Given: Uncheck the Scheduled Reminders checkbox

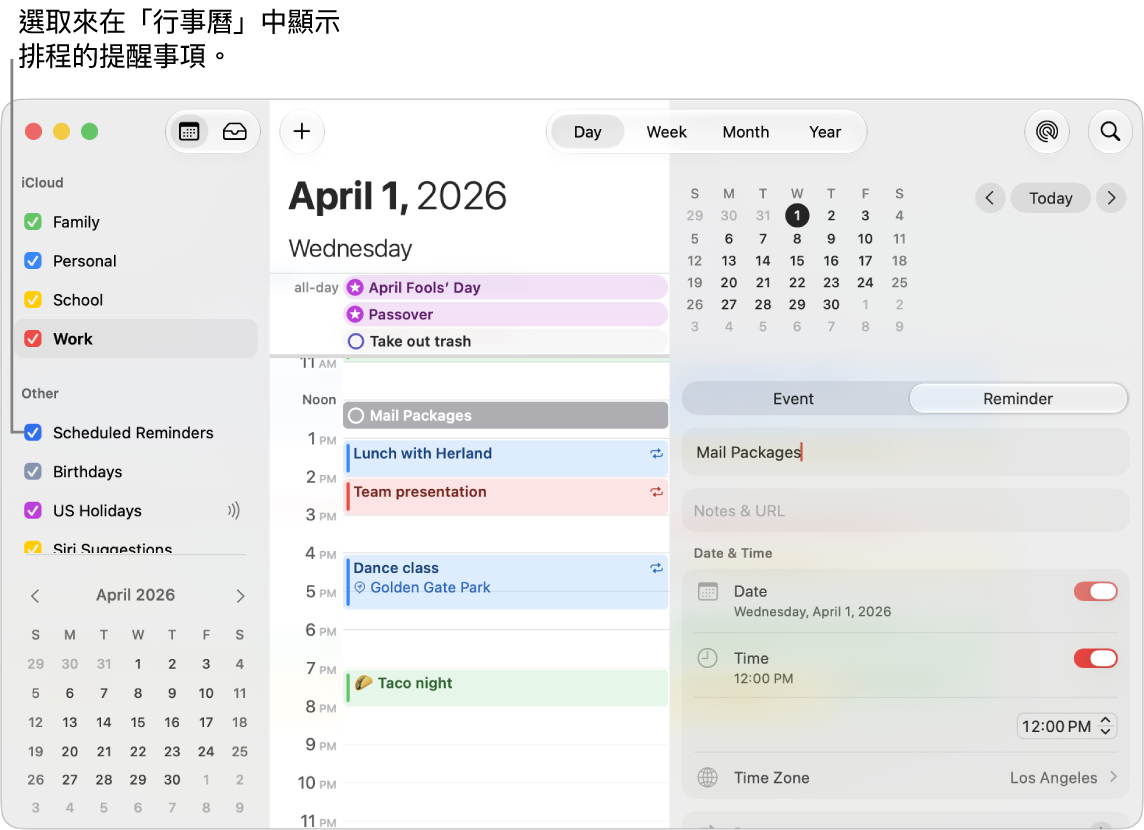Looking at the screenshot, I should pyautogui.click(x=33, y=433).
